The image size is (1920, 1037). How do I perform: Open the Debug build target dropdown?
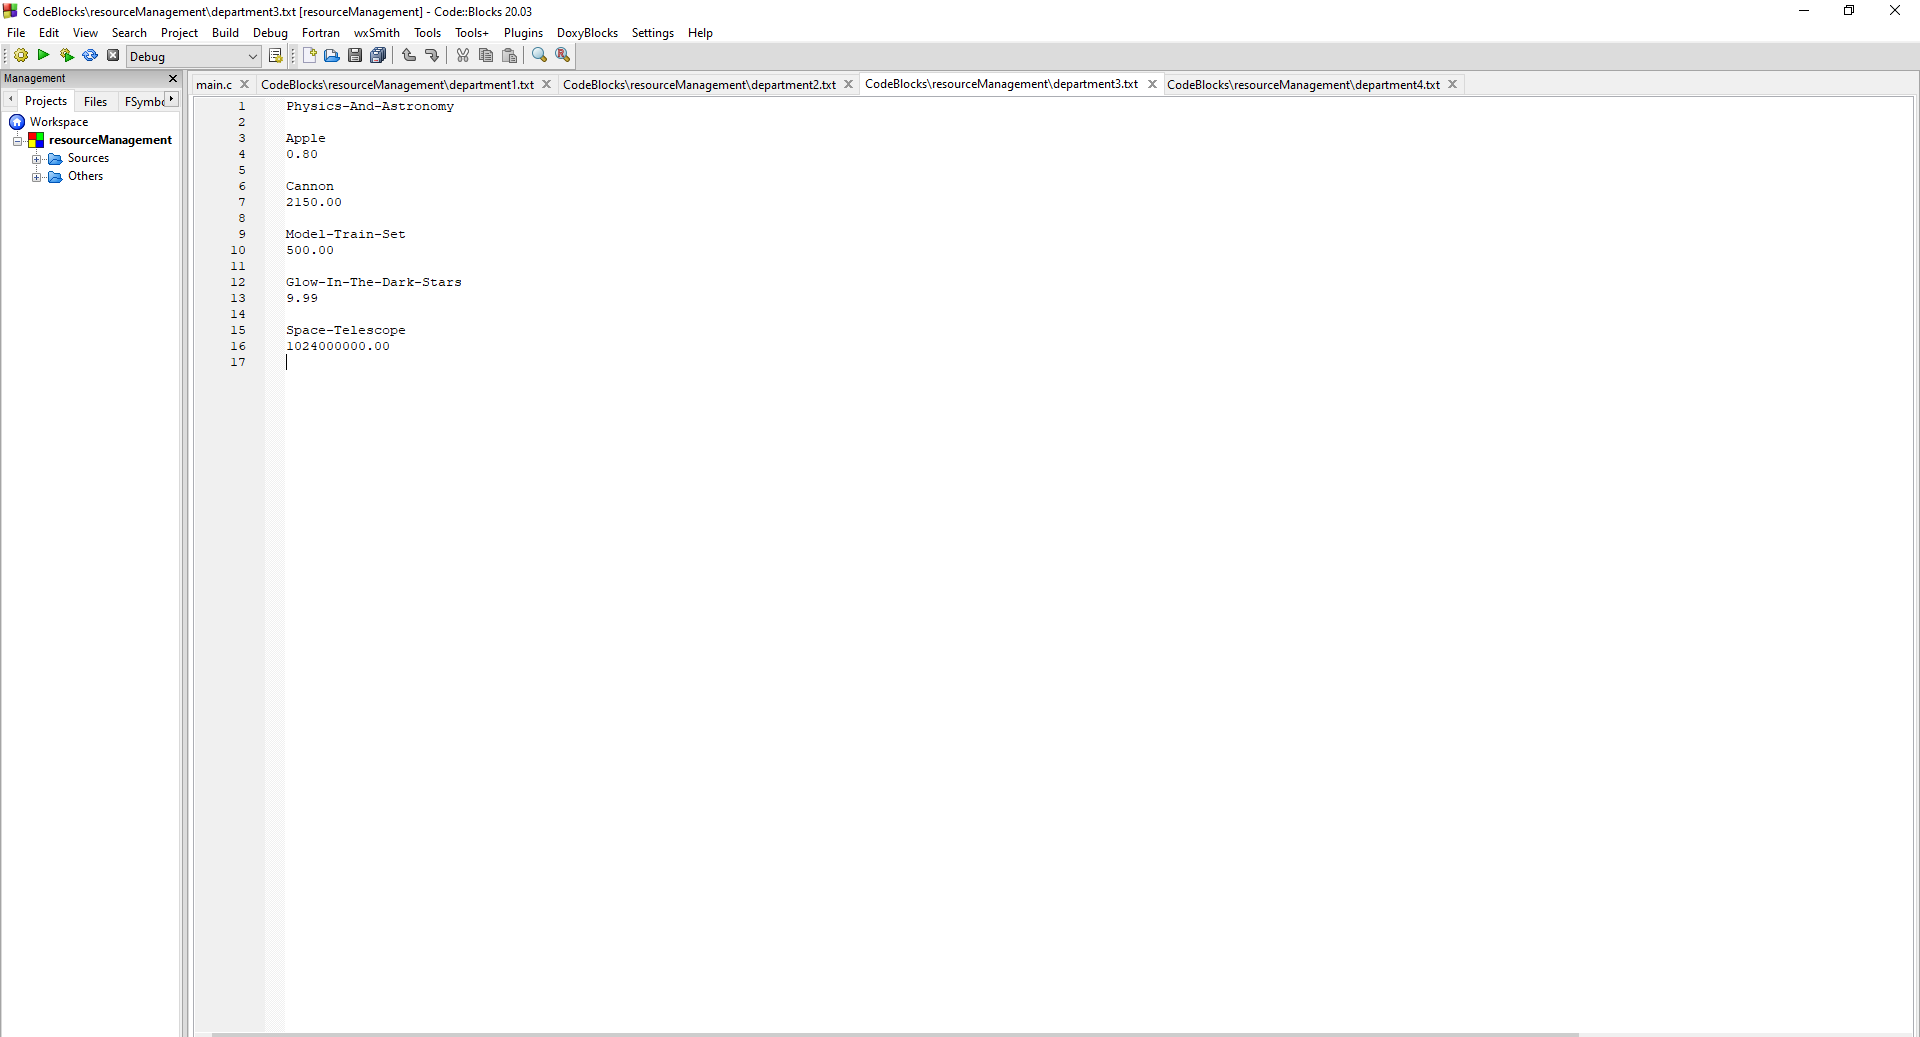pyautogui.click(x=253, y=57)
